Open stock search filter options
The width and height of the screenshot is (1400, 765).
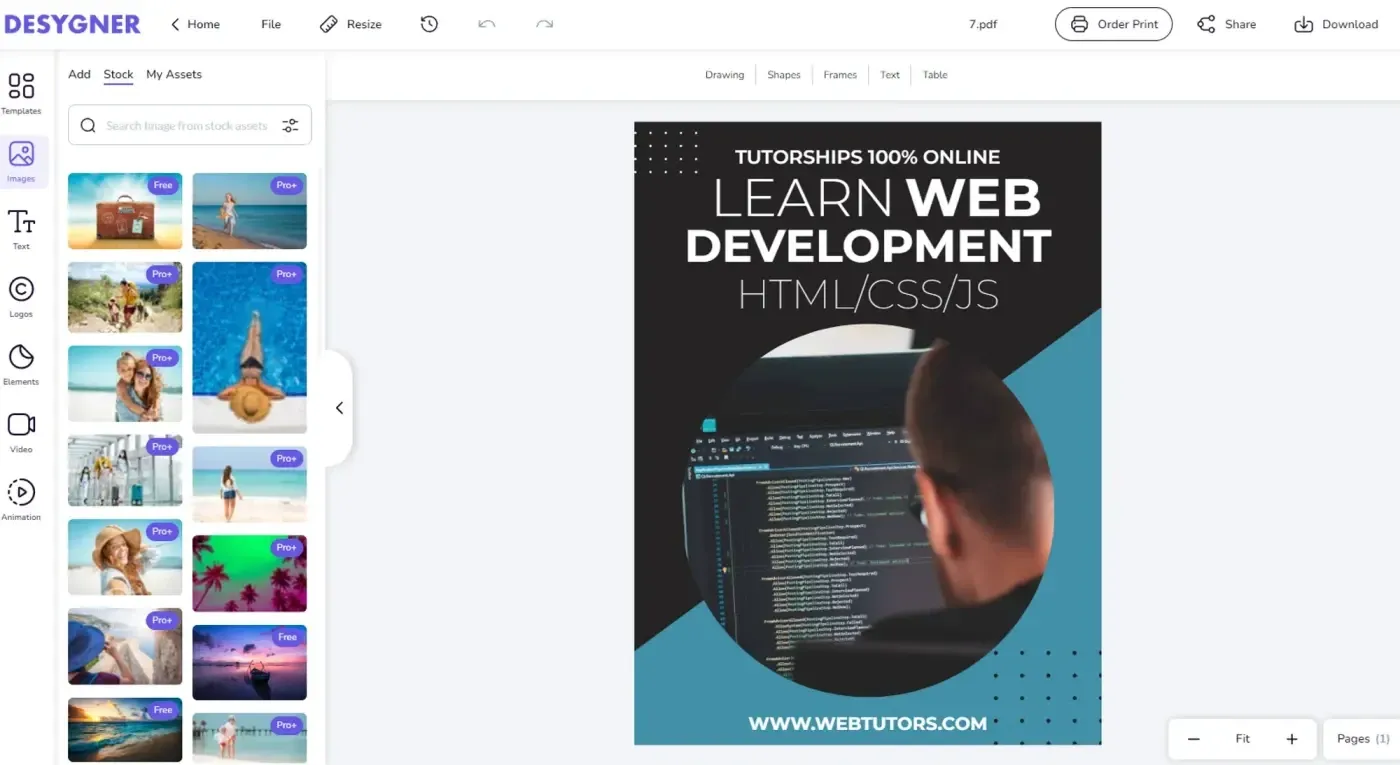tap(290, 126)
